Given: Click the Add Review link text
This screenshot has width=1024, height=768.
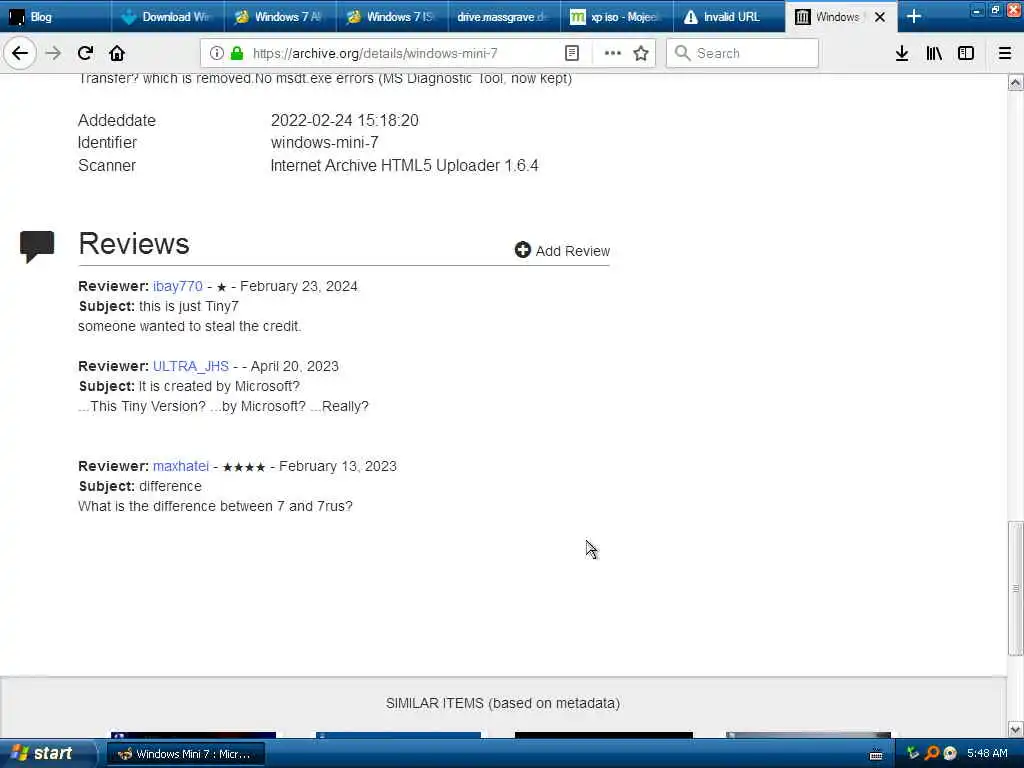Looking at the screenshot, I should click(x=573, y=251).
